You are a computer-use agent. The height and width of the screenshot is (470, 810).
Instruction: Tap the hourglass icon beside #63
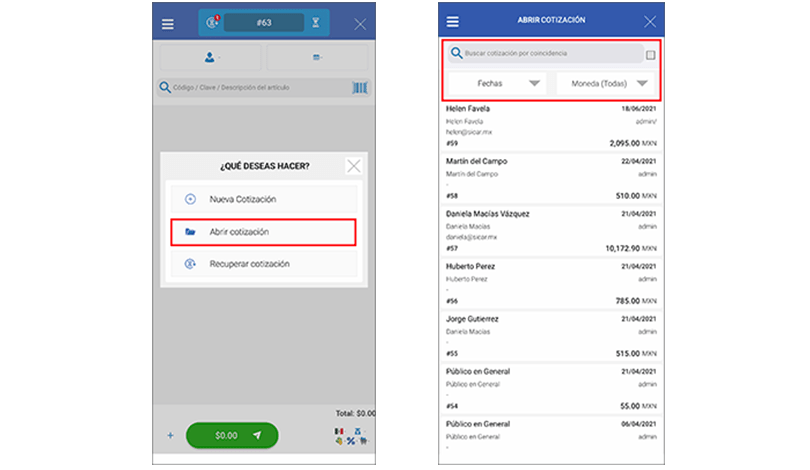pos(316,23)
